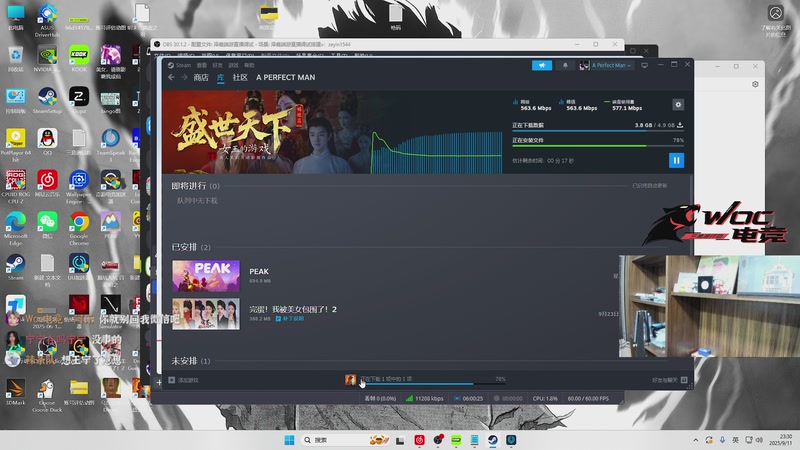Viewport: 800px width, 450px height.
Task: Open the 商店 store tab
Action: point(201,77)
